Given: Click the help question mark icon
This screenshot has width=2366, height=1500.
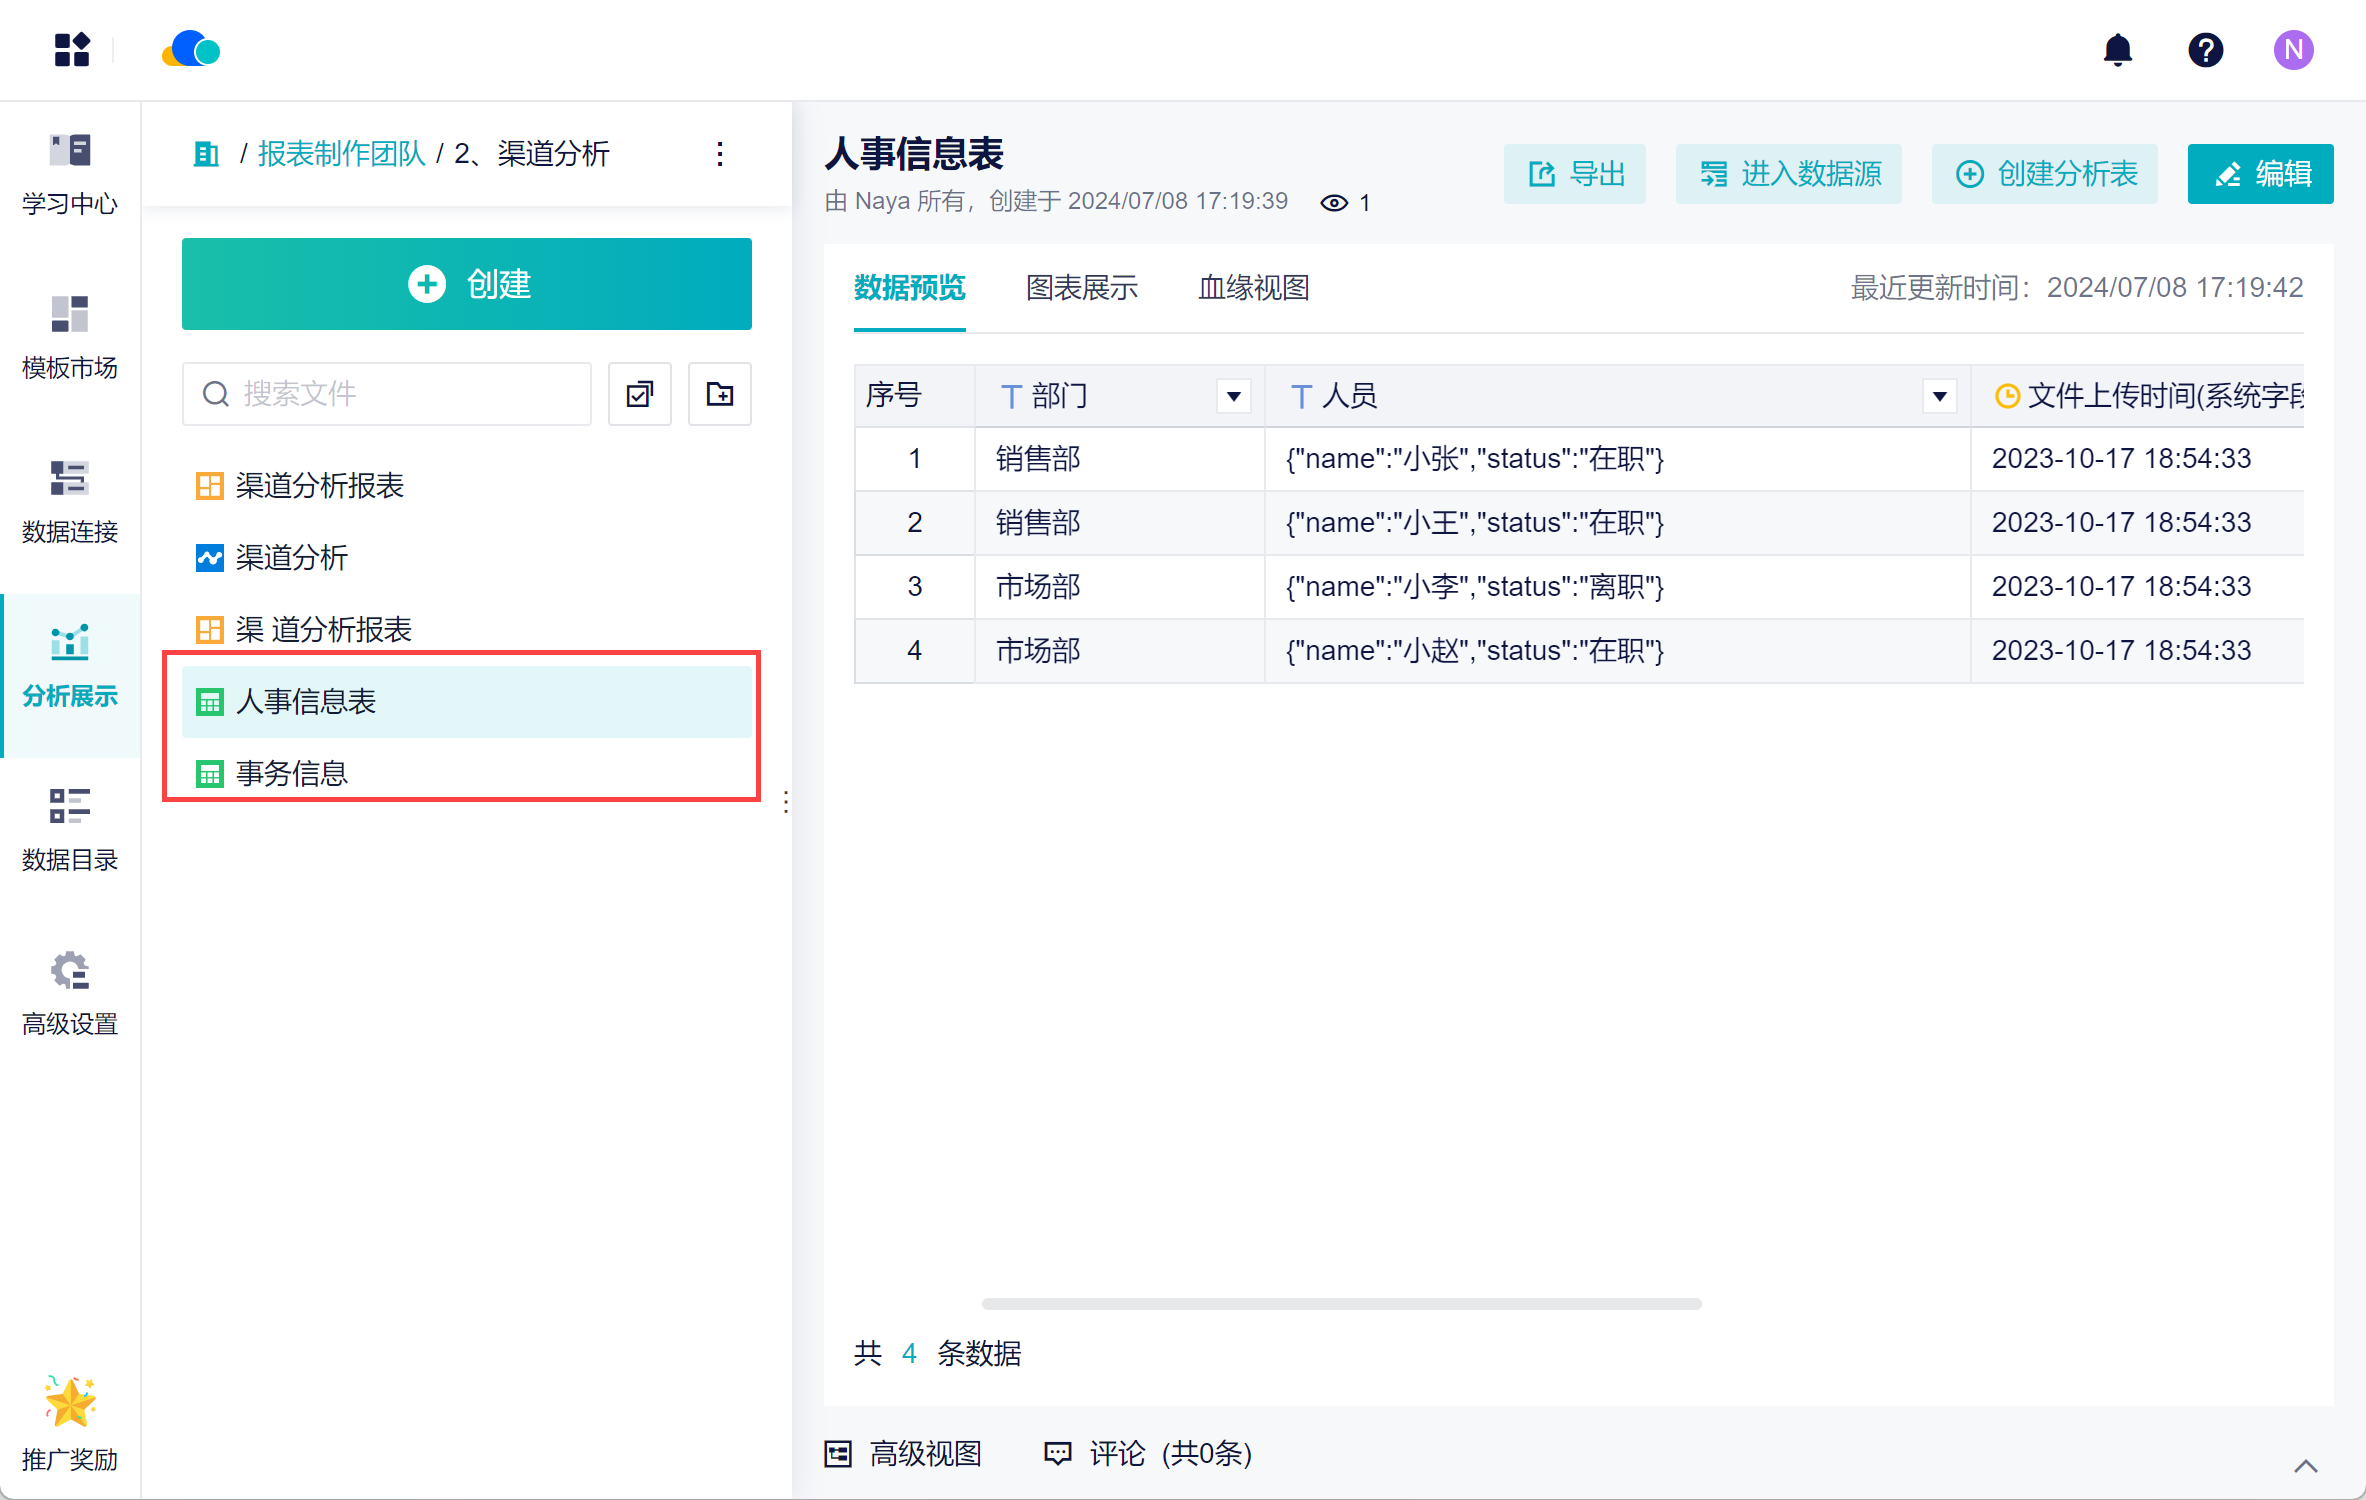Looking at the screenshot, I should coord(2205,50).
